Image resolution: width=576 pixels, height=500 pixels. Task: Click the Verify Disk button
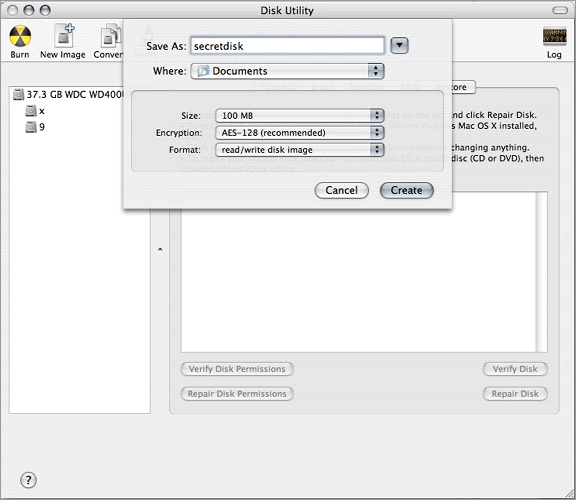[x=515, y=369]
